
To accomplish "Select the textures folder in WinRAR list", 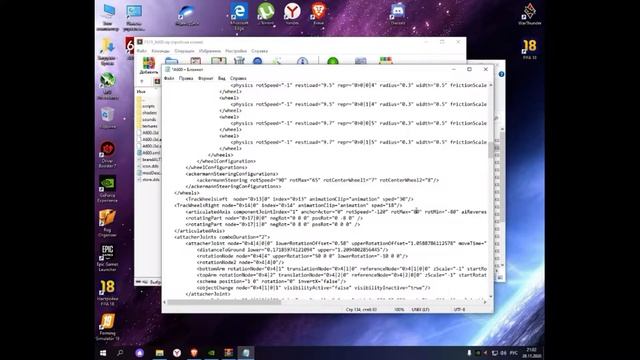I will (x=149, y=126).
